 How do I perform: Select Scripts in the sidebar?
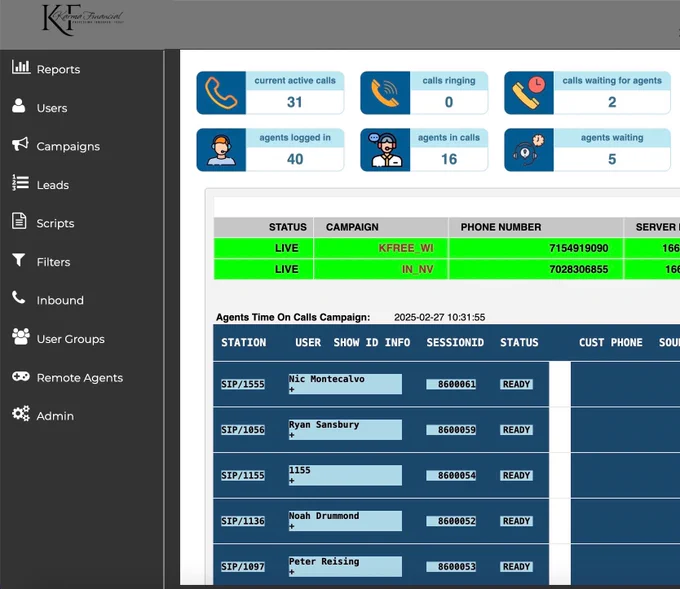tap(55, 223)
